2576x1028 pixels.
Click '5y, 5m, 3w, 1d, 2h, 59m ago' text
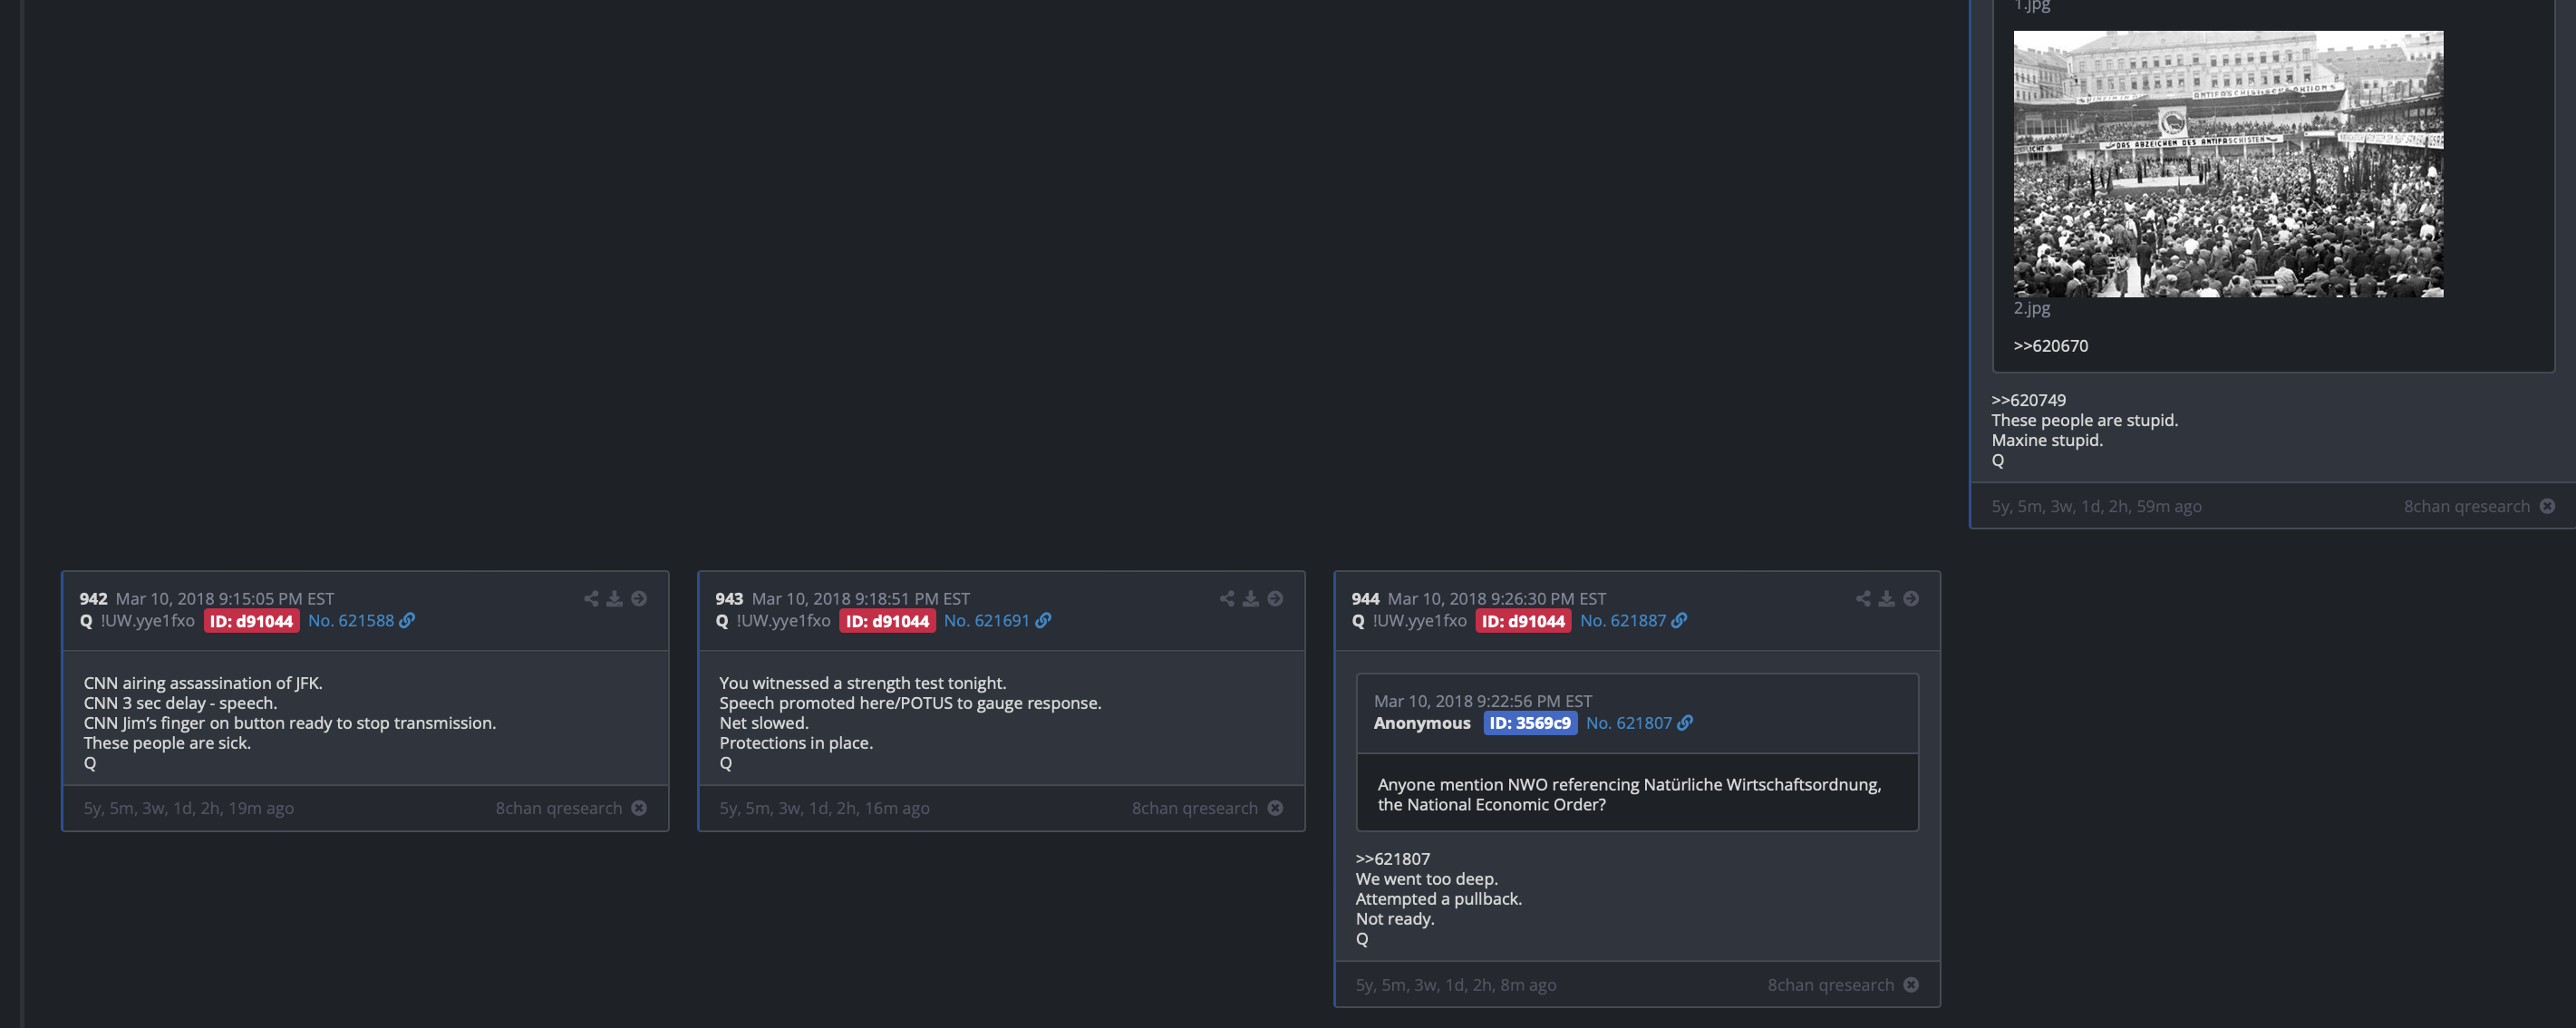pos(2097,506)
